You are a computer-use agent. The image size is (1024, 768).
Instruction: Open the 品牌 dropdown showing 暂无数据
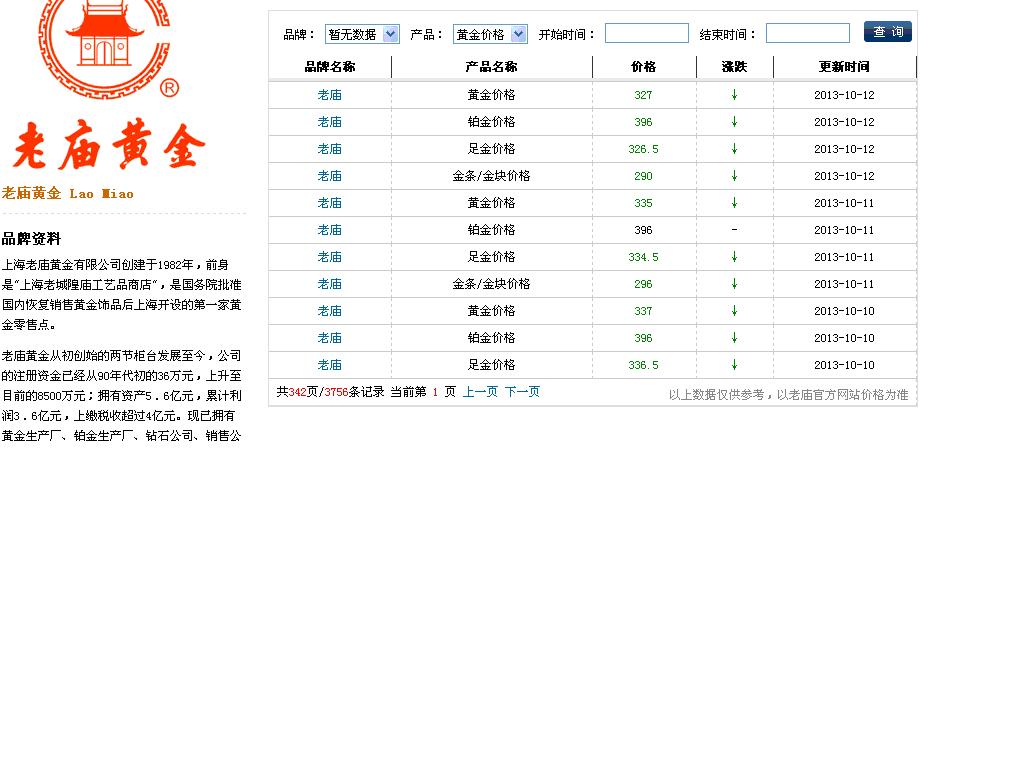pyautogui.click(x=362, y=34)
